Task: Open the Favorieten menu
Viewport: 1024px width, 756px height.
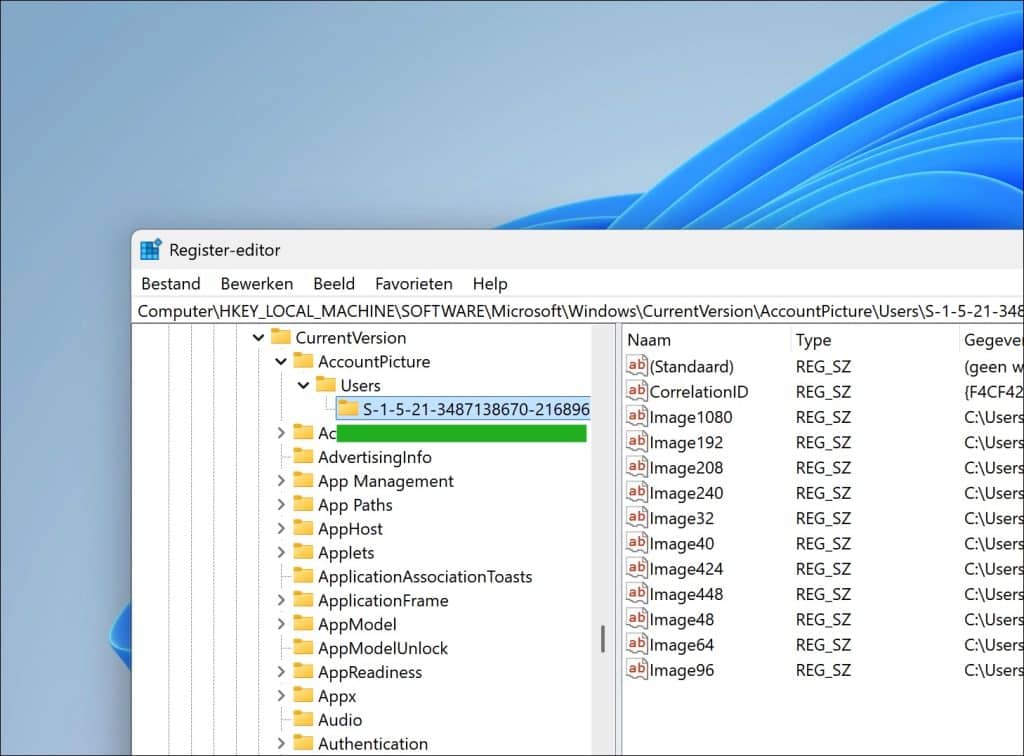Action: 413,283
